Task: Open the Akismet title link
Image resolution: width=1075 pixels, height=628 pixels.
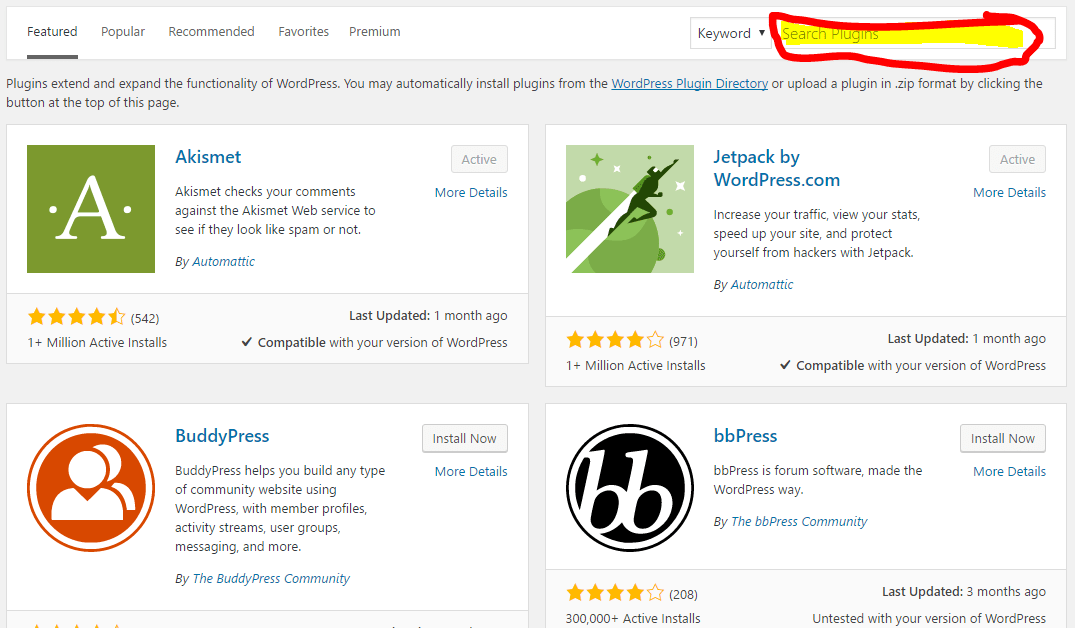Action: click(x=208, y=157)
